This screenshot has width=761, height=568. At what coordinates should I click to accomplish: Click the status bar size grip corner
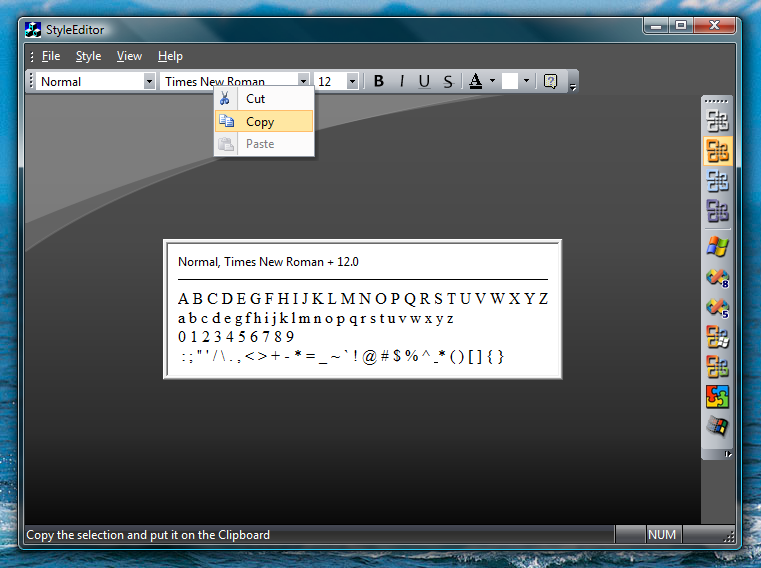[729, 536]
